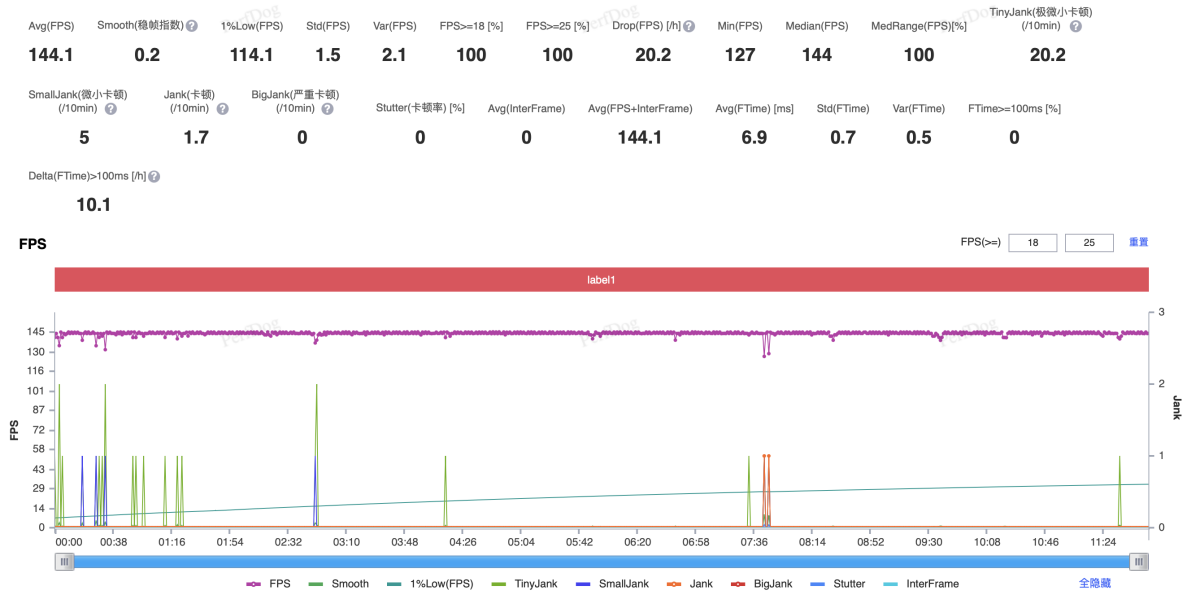The height and width of the screenshot is (595, 1200).
Task: Toggle the Stutter legend entry
Action: click(x=838, y=584)
